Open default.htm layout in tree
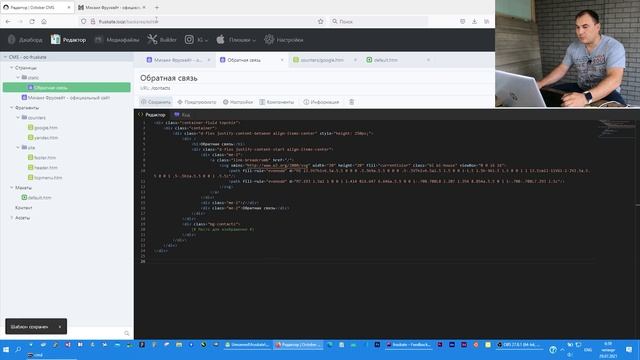Viewport: 640px width, 360px height. pos(37,198)
